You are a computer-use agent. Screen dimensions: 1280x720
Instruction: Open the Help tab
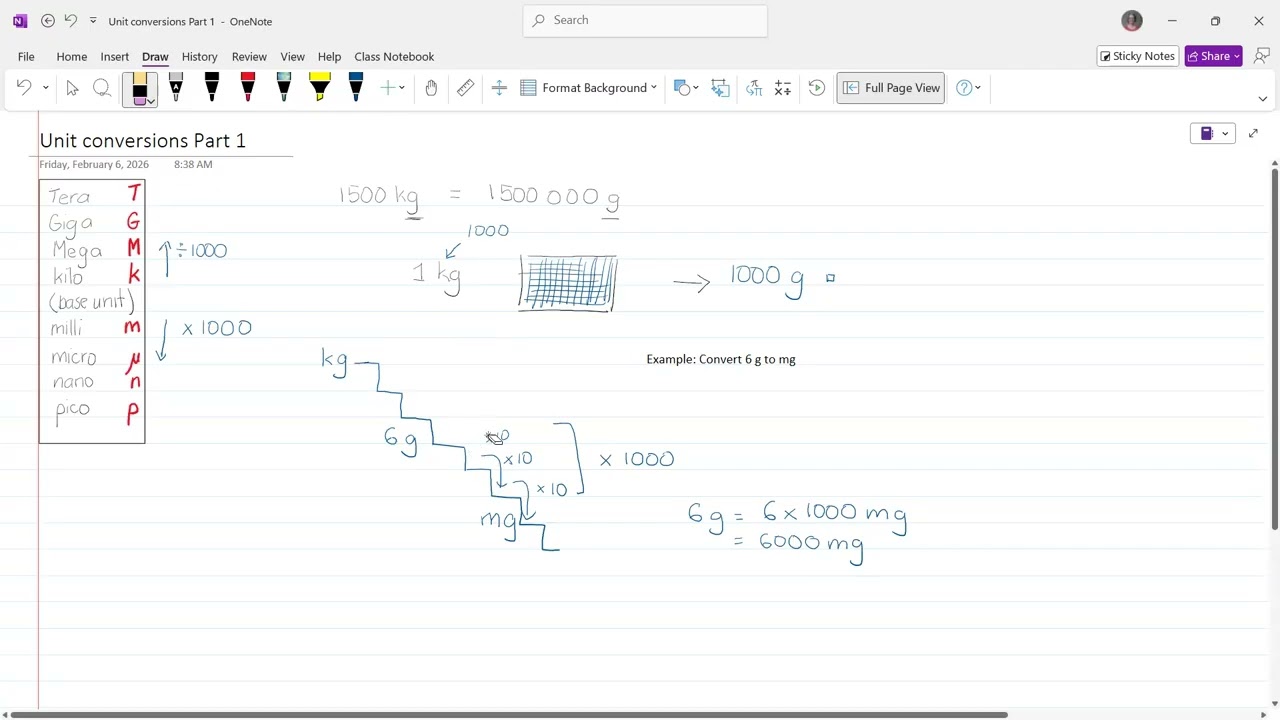pyautogui.click(x=329, y=57)
